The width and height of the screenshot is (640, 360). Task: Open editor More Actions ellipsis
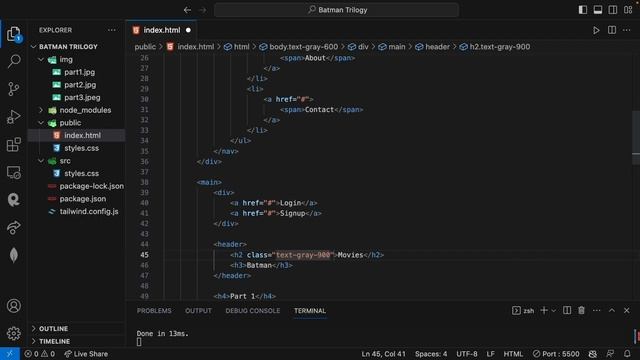627,30
